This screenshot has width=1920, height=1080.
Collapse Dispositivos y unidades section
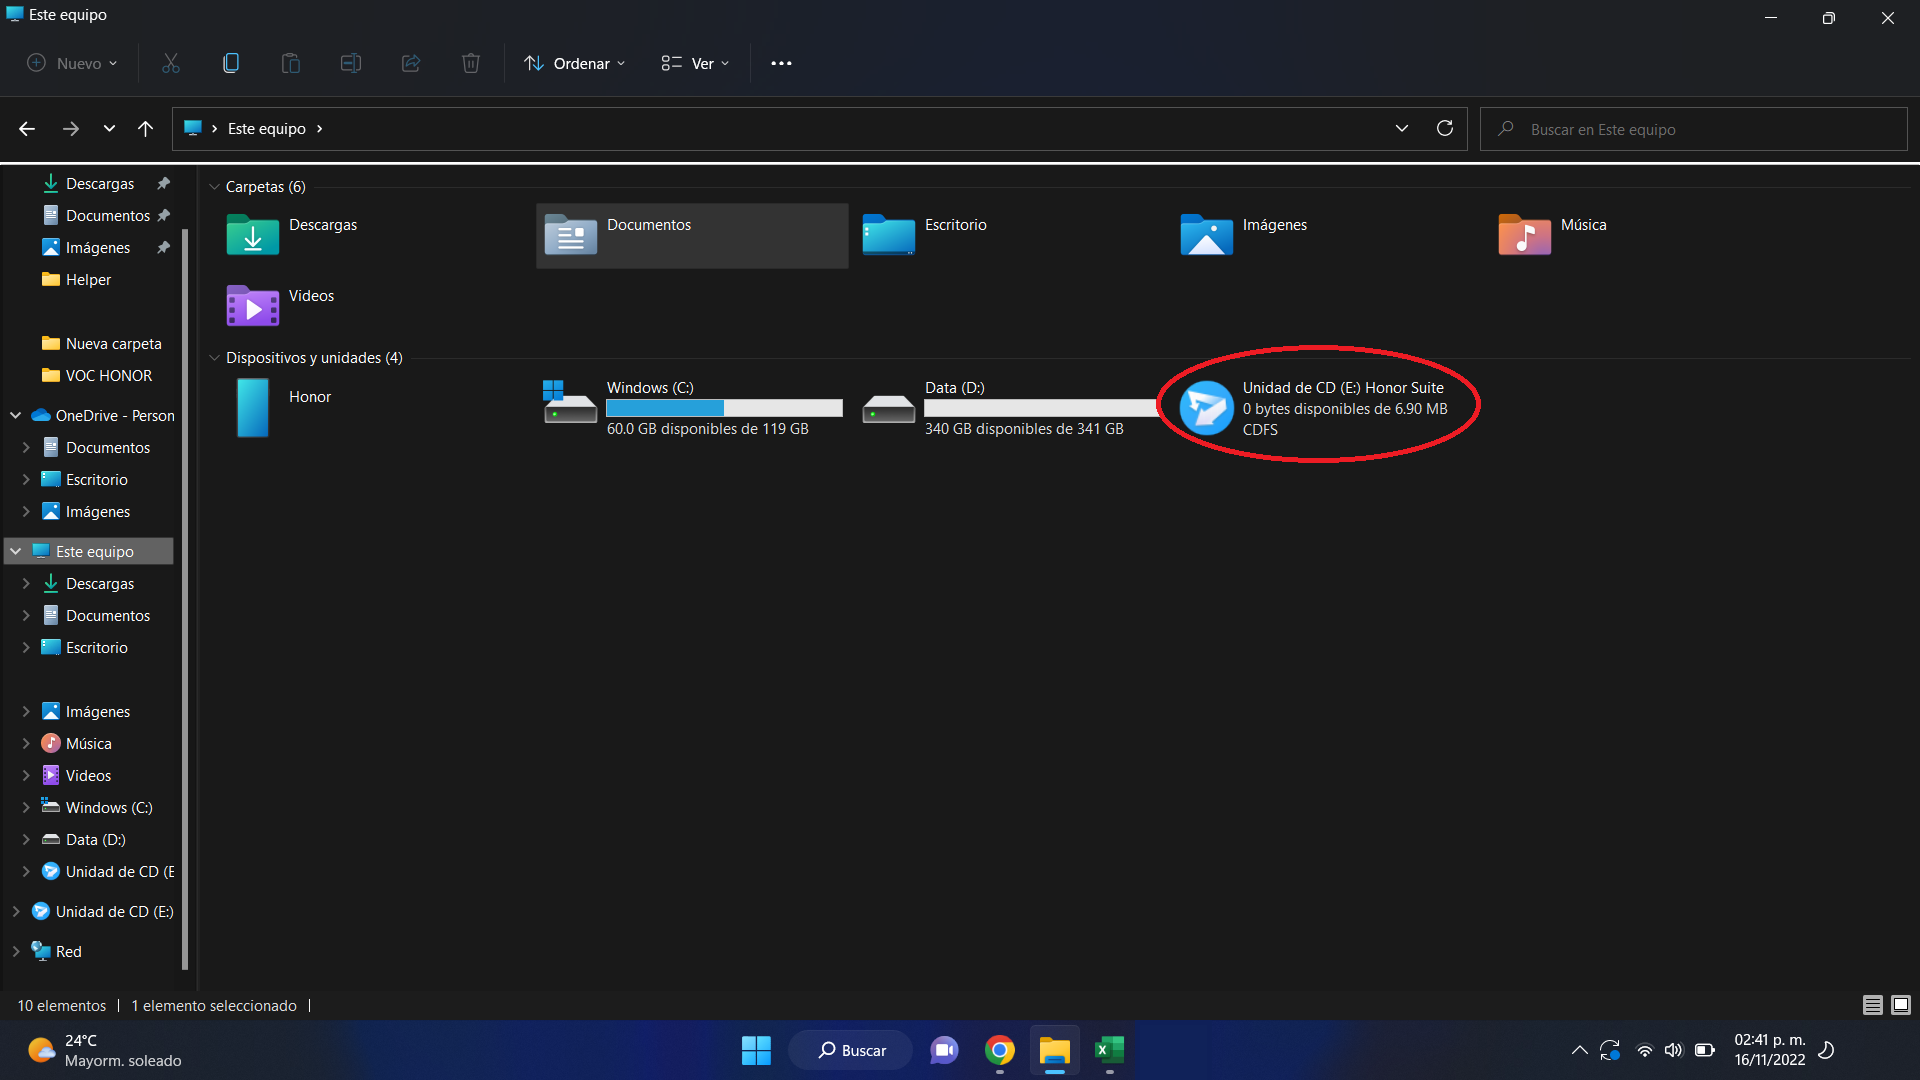(214, 358)
